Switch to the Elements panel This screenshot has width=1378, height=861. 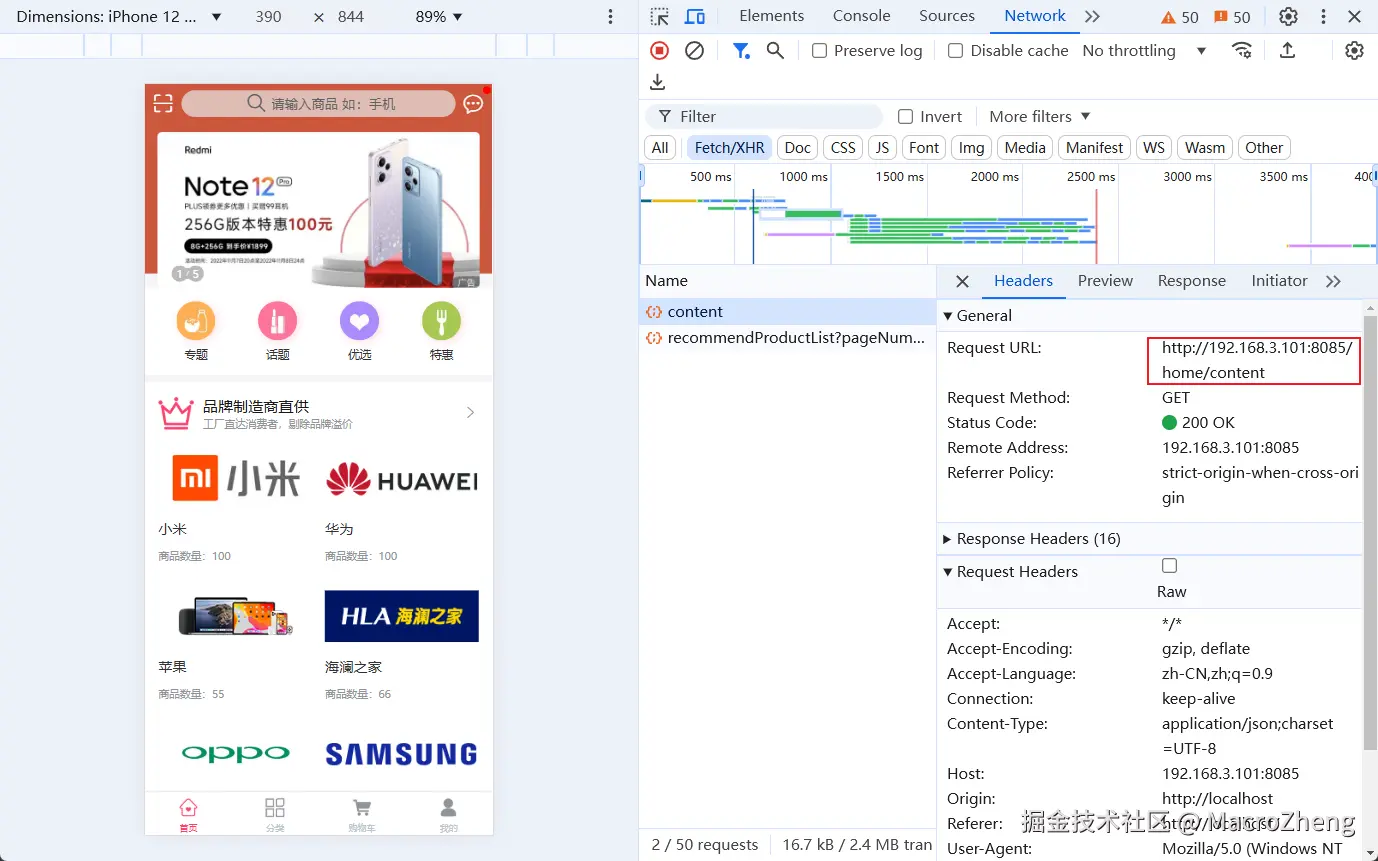pyautogui.click(x=771, y=16)
